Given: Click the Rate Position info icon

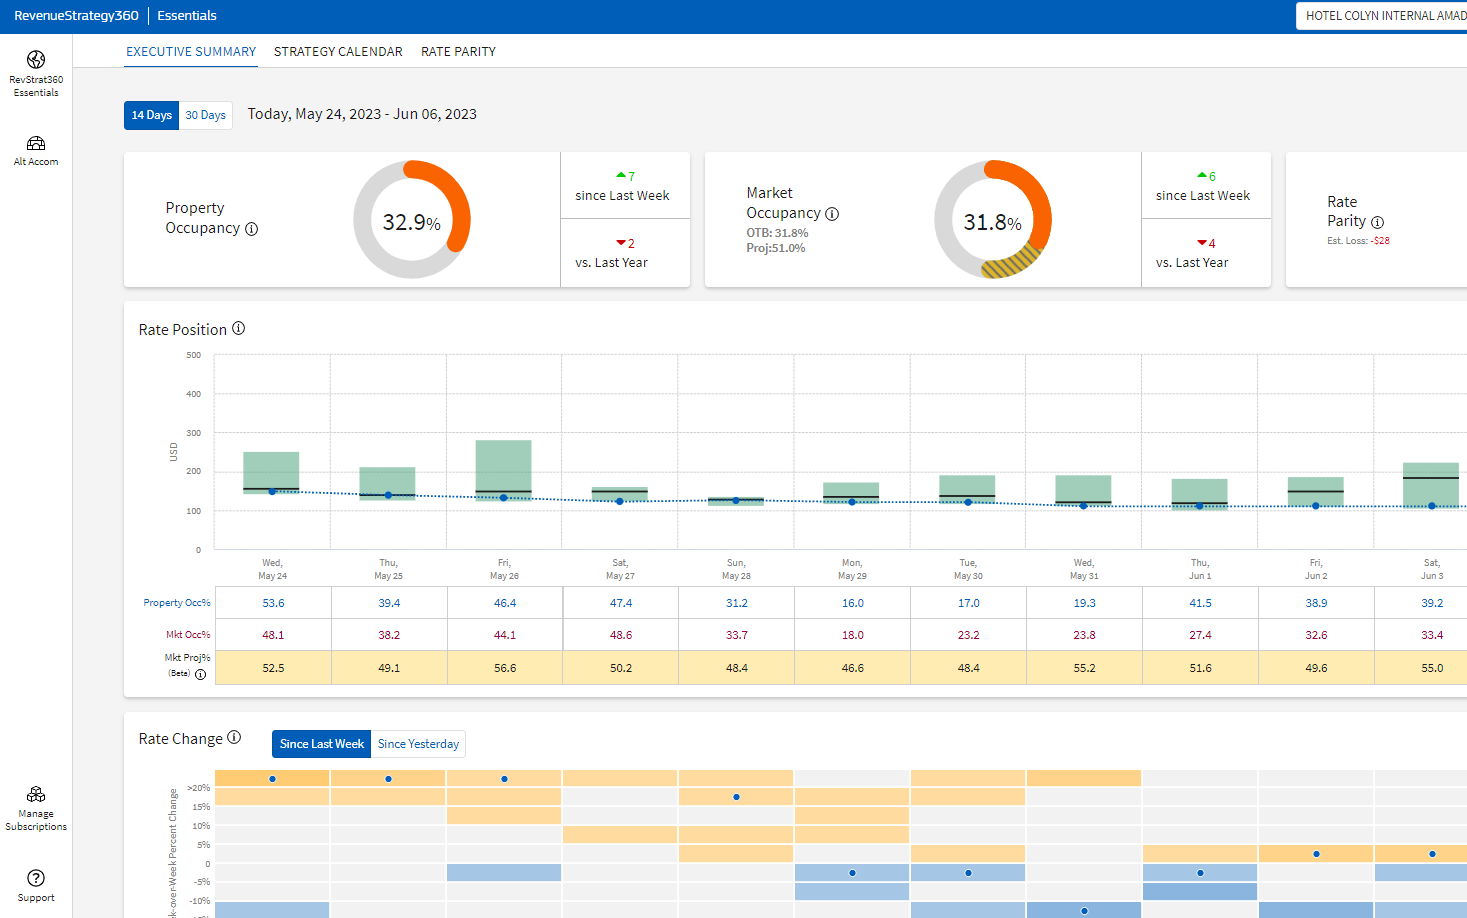Looking at the screenshot, I should pos(239,329).
